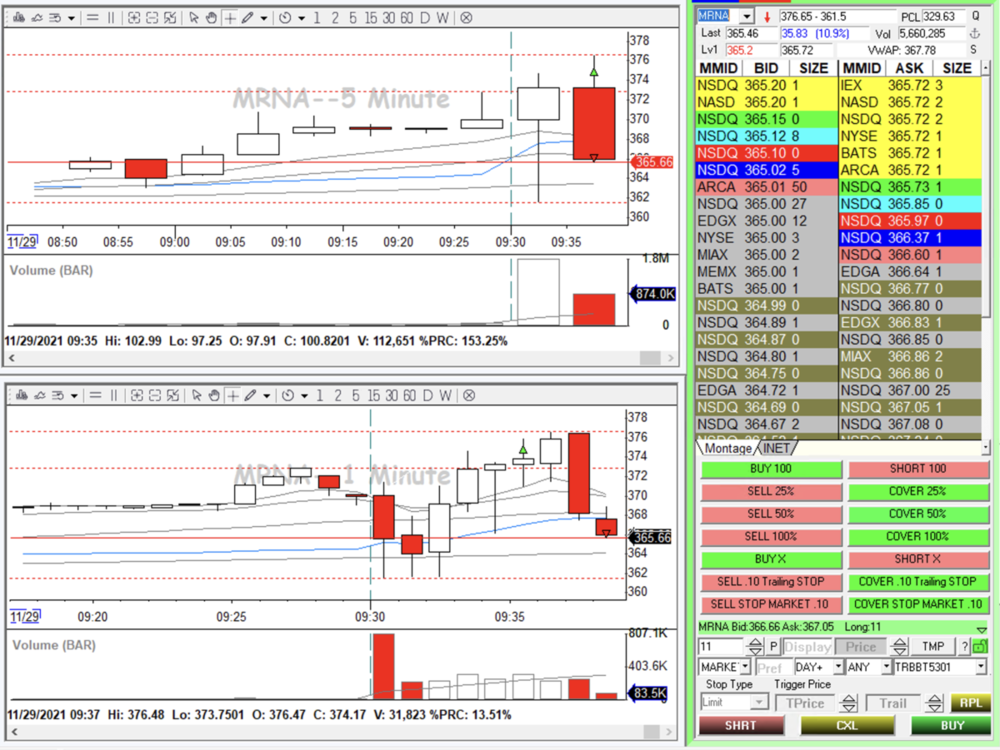
Task: Click the zoom-in icon in top chart toolbar
Action: (x=136, y=17)
